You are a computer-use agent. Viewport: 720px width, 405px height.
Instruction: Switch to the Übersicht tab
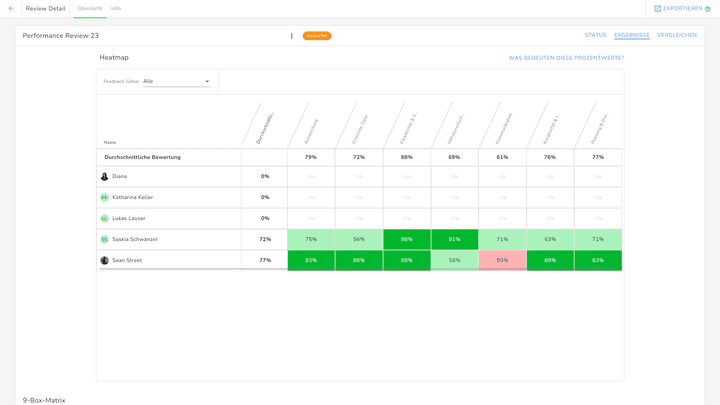point(90,8)
